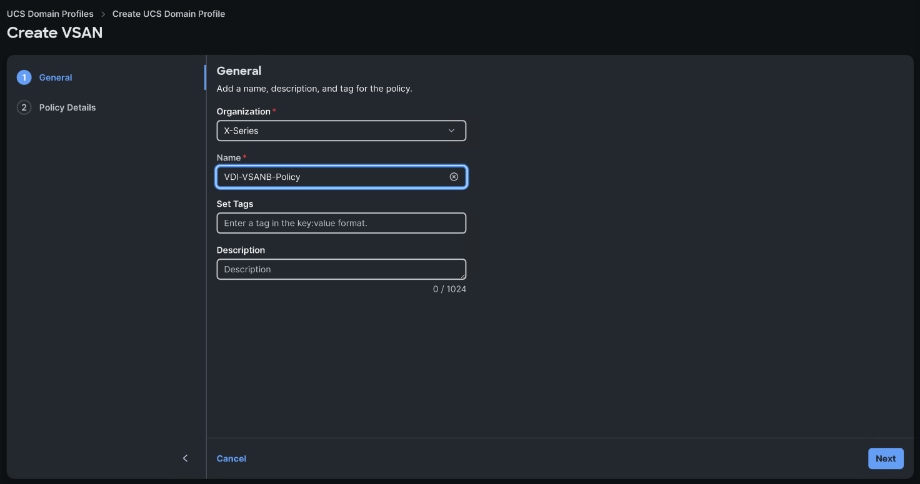Click the 'Add a name, description, and tag' text

314,89
